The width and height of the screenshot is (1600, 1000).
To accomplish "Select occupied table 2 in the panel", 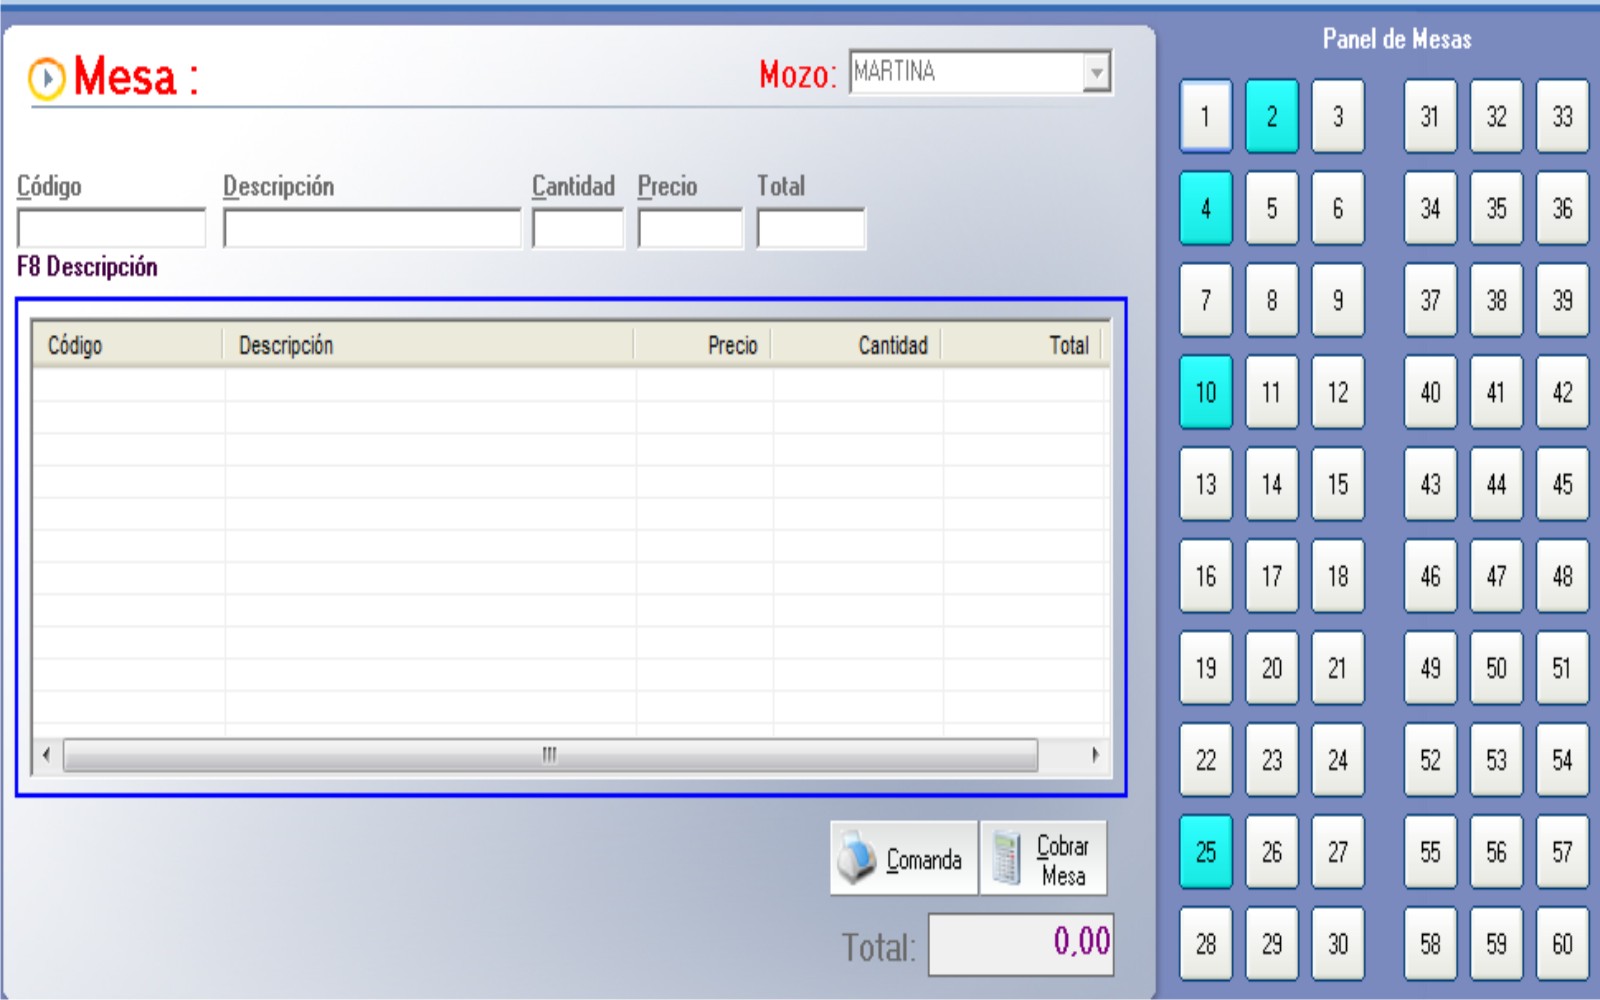I will point(1271,116).
